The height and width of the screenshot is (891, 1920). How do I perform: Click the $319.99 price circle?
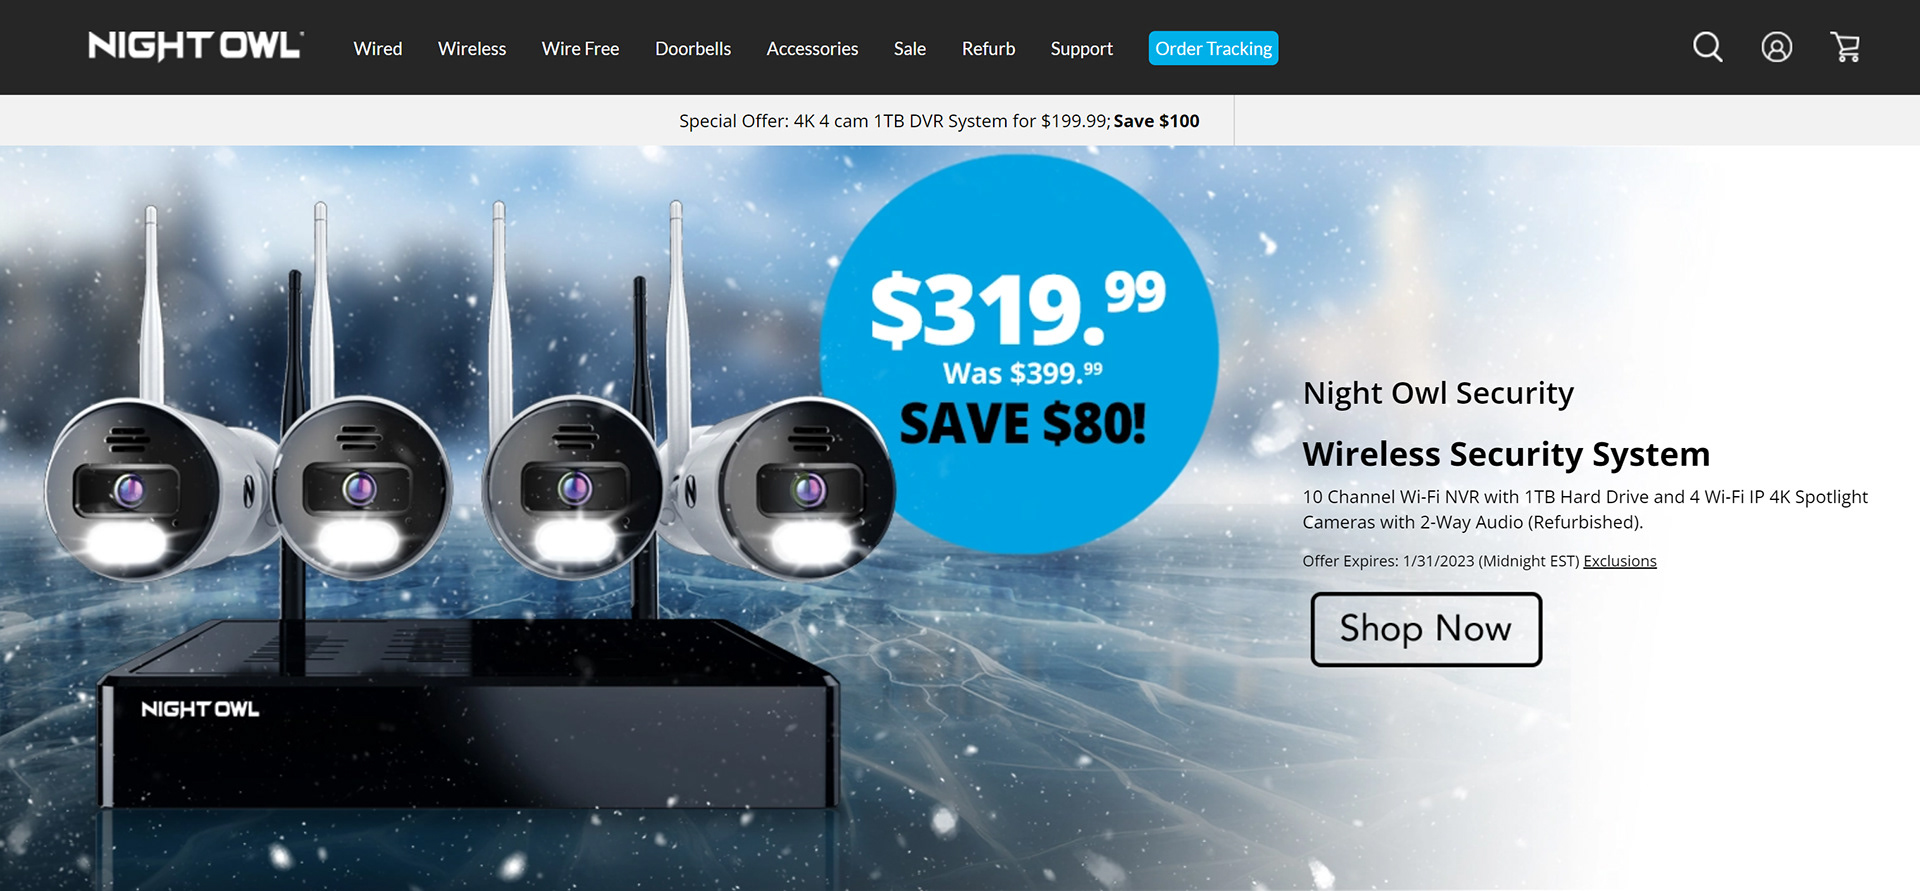(1019, 354)
